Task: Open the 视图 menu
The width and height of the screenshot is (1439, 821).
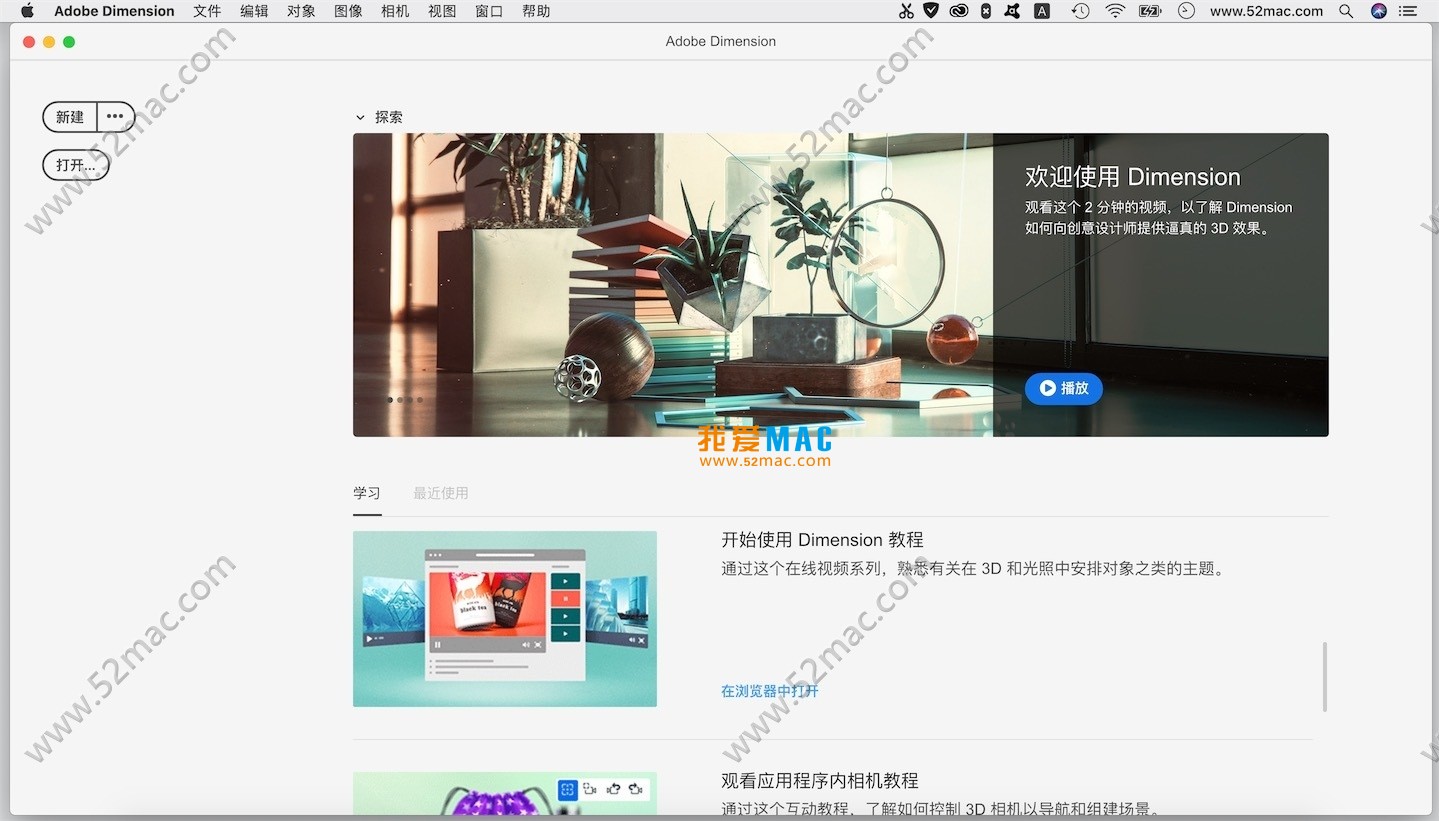Action: click(x=442, y=11)
